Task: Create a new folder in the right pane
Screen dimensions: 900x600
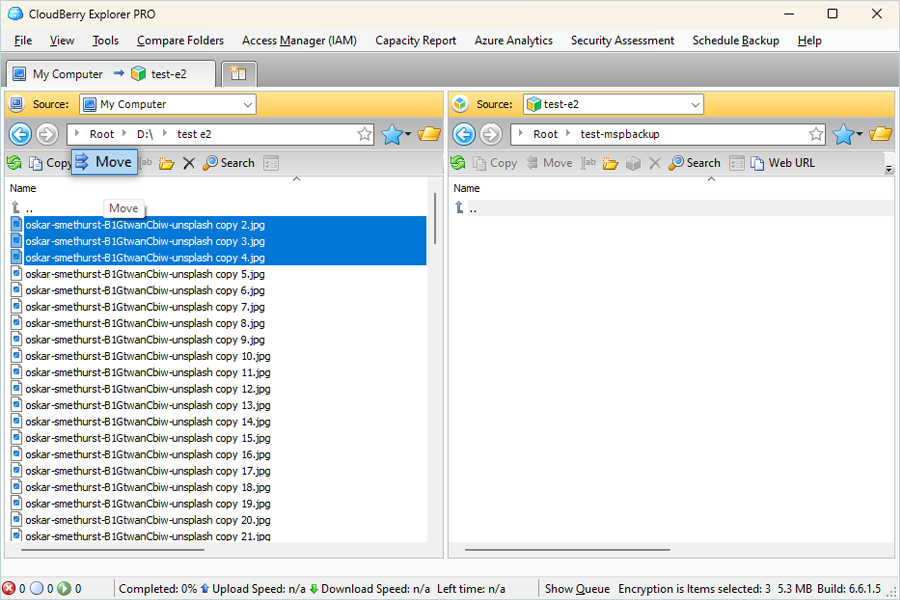Action: 610,163
